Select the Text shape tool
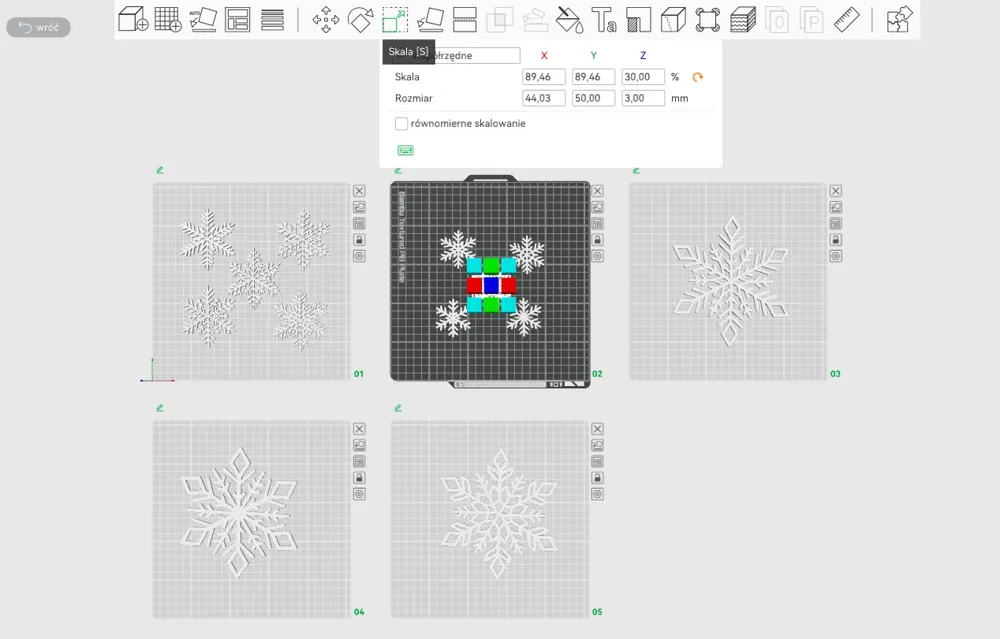This screenshot has height=639, width=1000. click(603, 19)
